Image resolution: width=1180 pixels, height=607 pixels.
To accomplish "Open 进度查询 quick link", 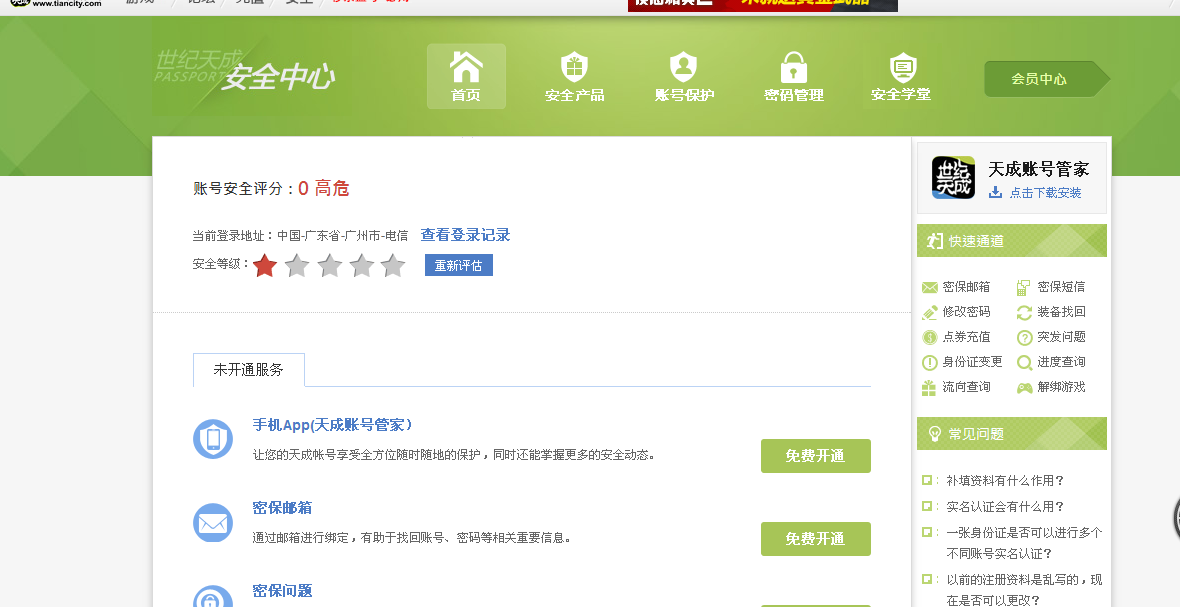I will [x=1061, y=362].
